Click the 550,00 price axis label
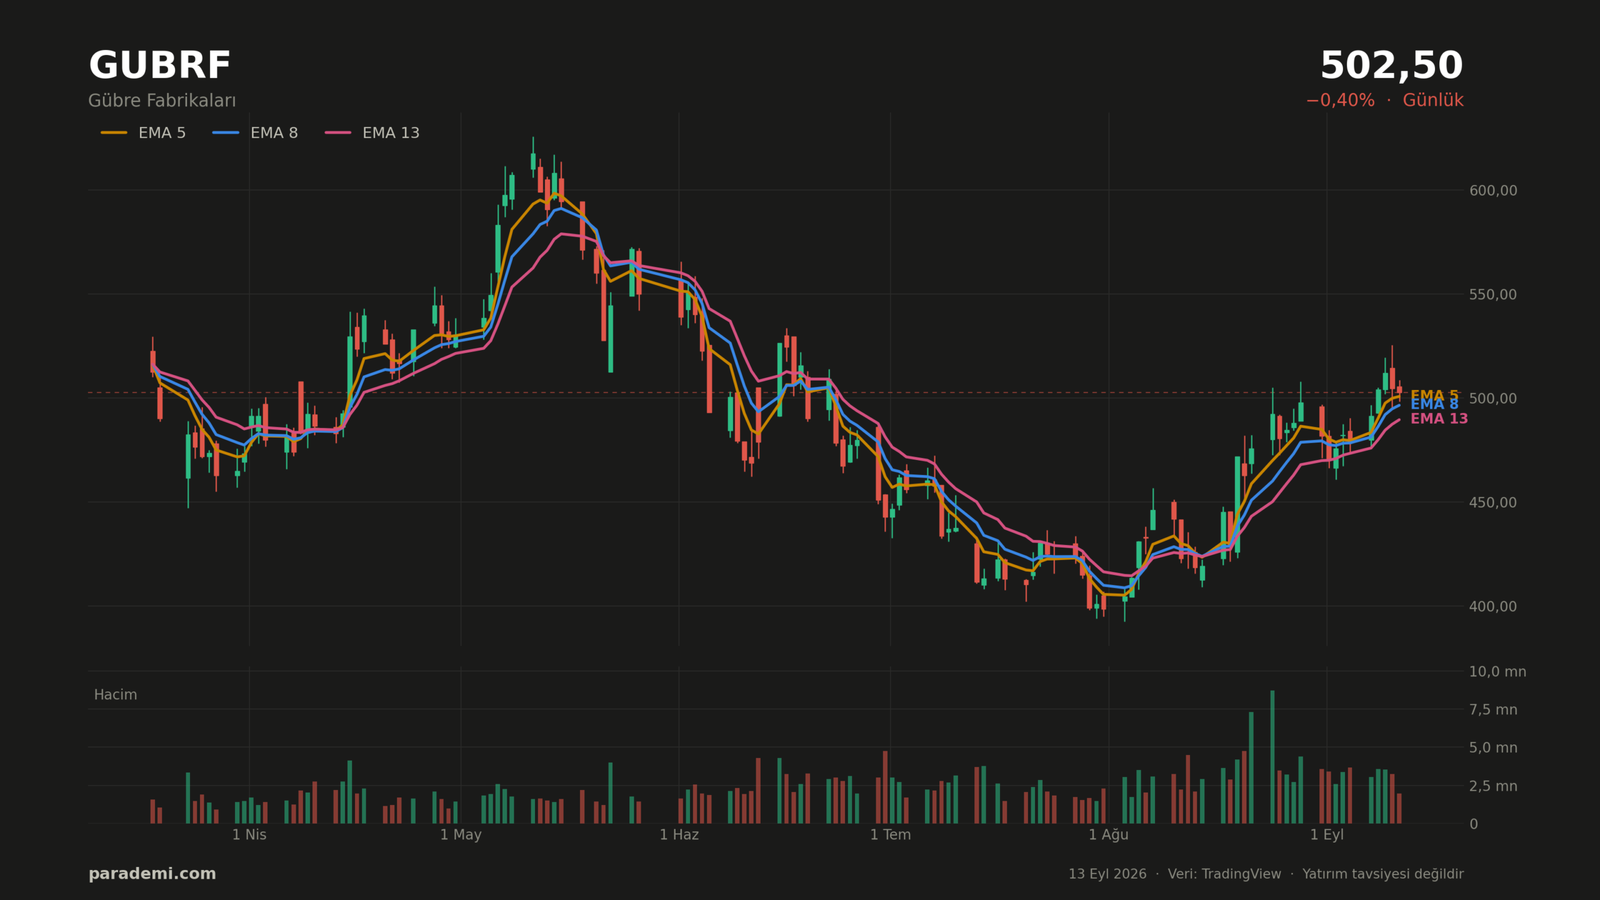The image size is (1600, 900). pos(1493,295)
